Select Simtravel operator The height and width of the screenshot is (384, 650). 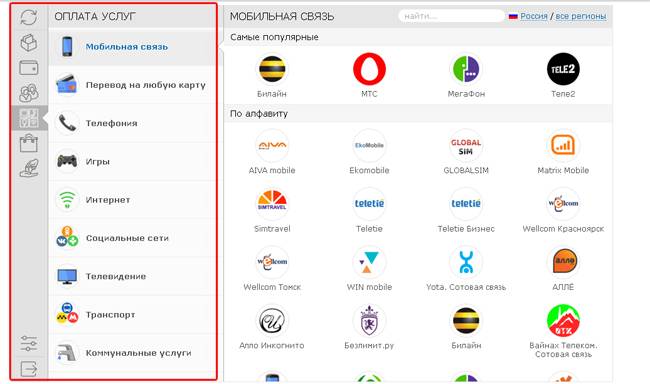coord(272,210)
